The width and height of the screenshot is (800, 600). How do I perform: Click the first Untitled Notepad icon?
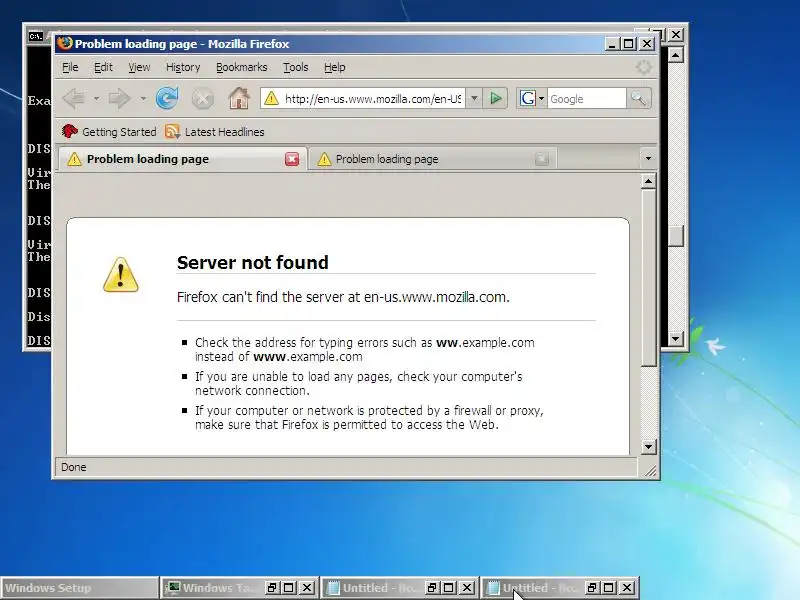coord(333,588)
